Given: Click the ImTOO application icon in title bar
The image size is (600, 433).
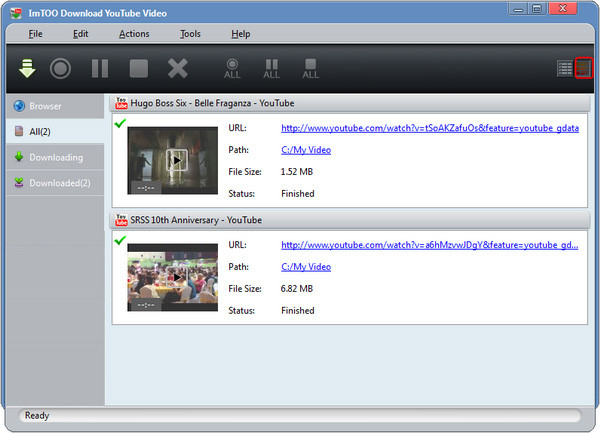Looking at the screenshot, I should click(x=16, y=13).
